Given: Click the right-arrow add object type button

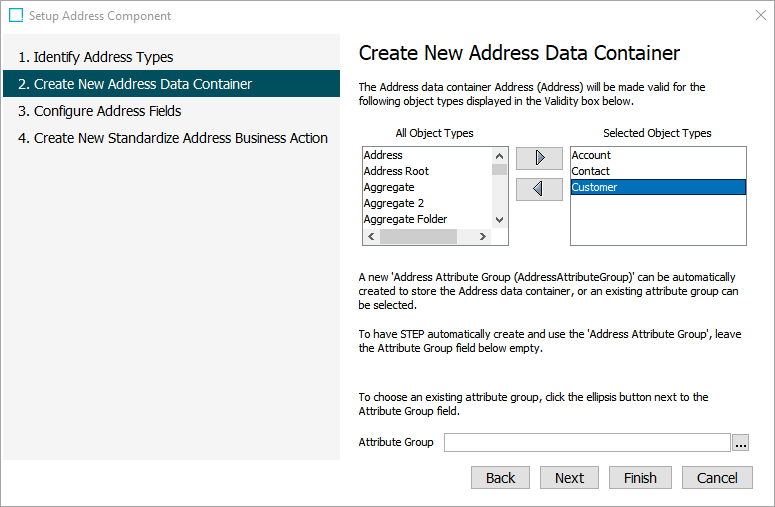Looking at the screenshot, I should click(x=540, y=159).
